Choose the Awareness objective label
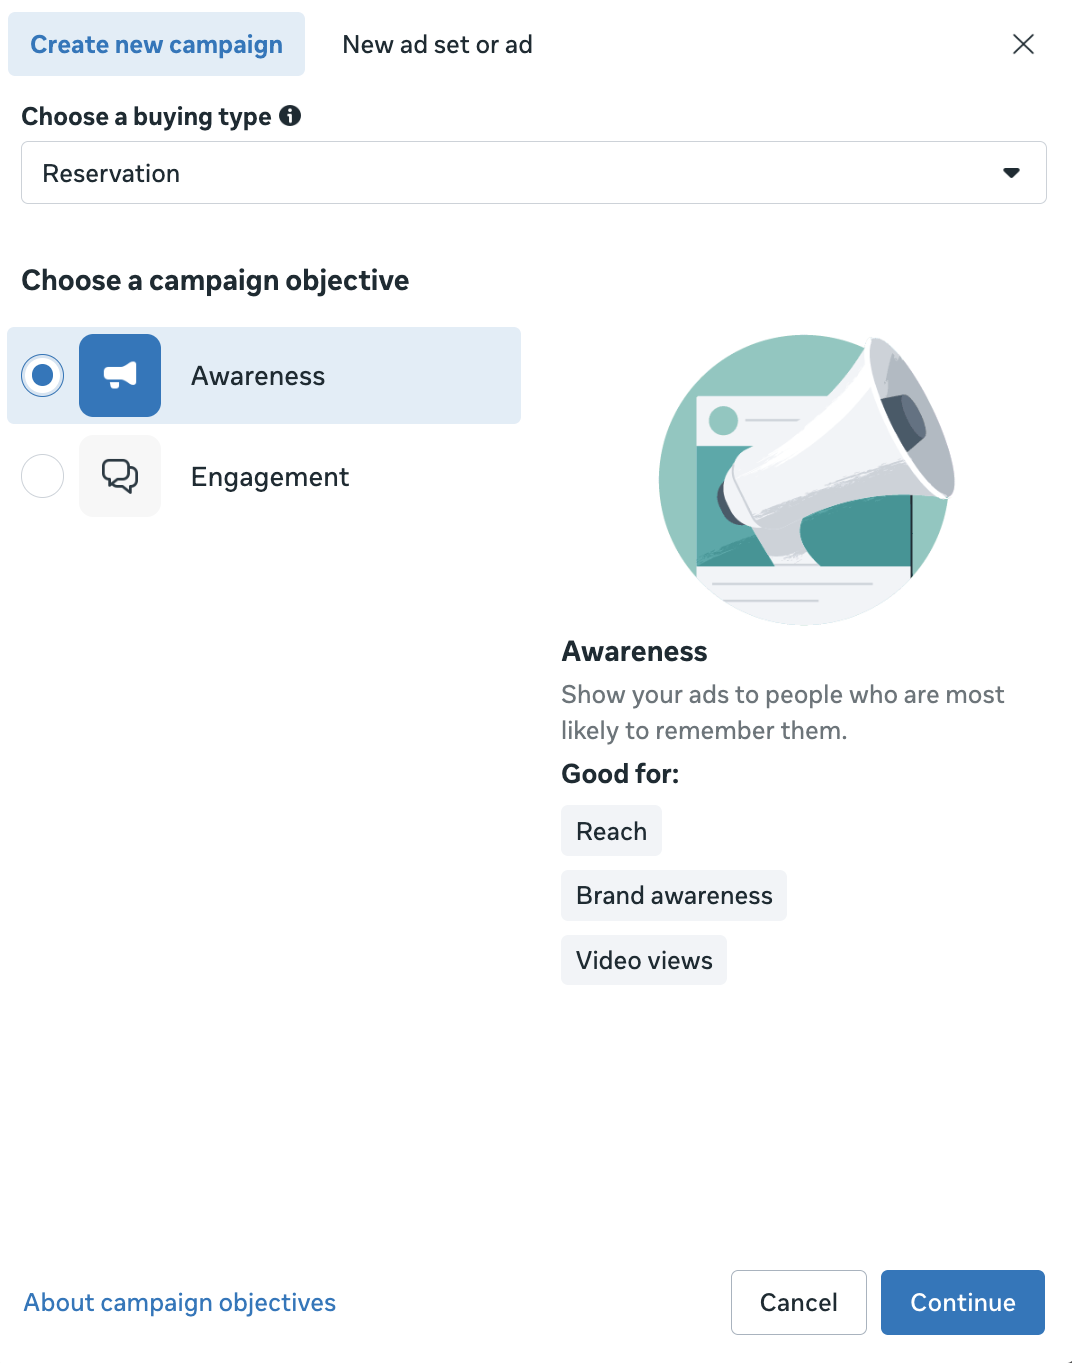 [258, 376]
